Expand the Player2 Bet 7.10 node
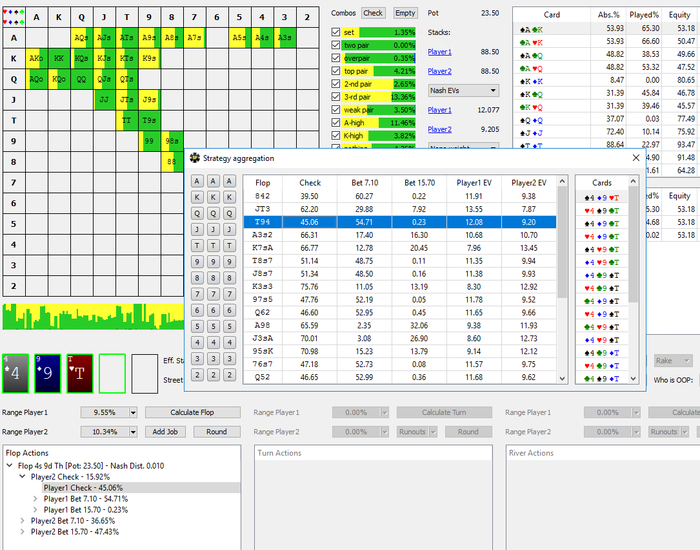This screenshot has height=550, width=700. pyautogui.click(x=22, y=521)
